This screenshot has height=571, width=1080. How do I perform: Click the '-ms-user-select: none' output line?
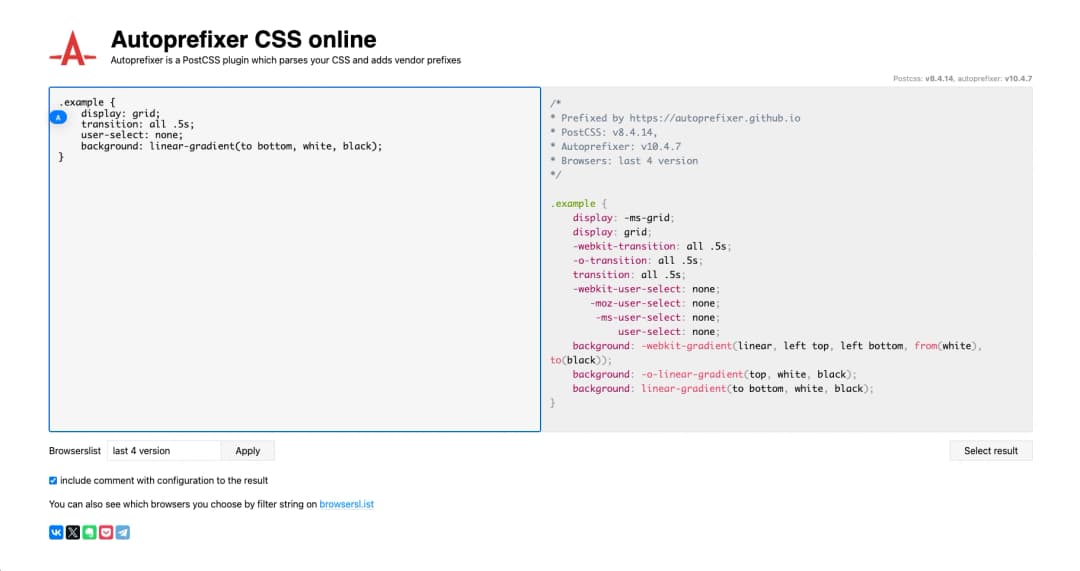[x=656, y=317]
